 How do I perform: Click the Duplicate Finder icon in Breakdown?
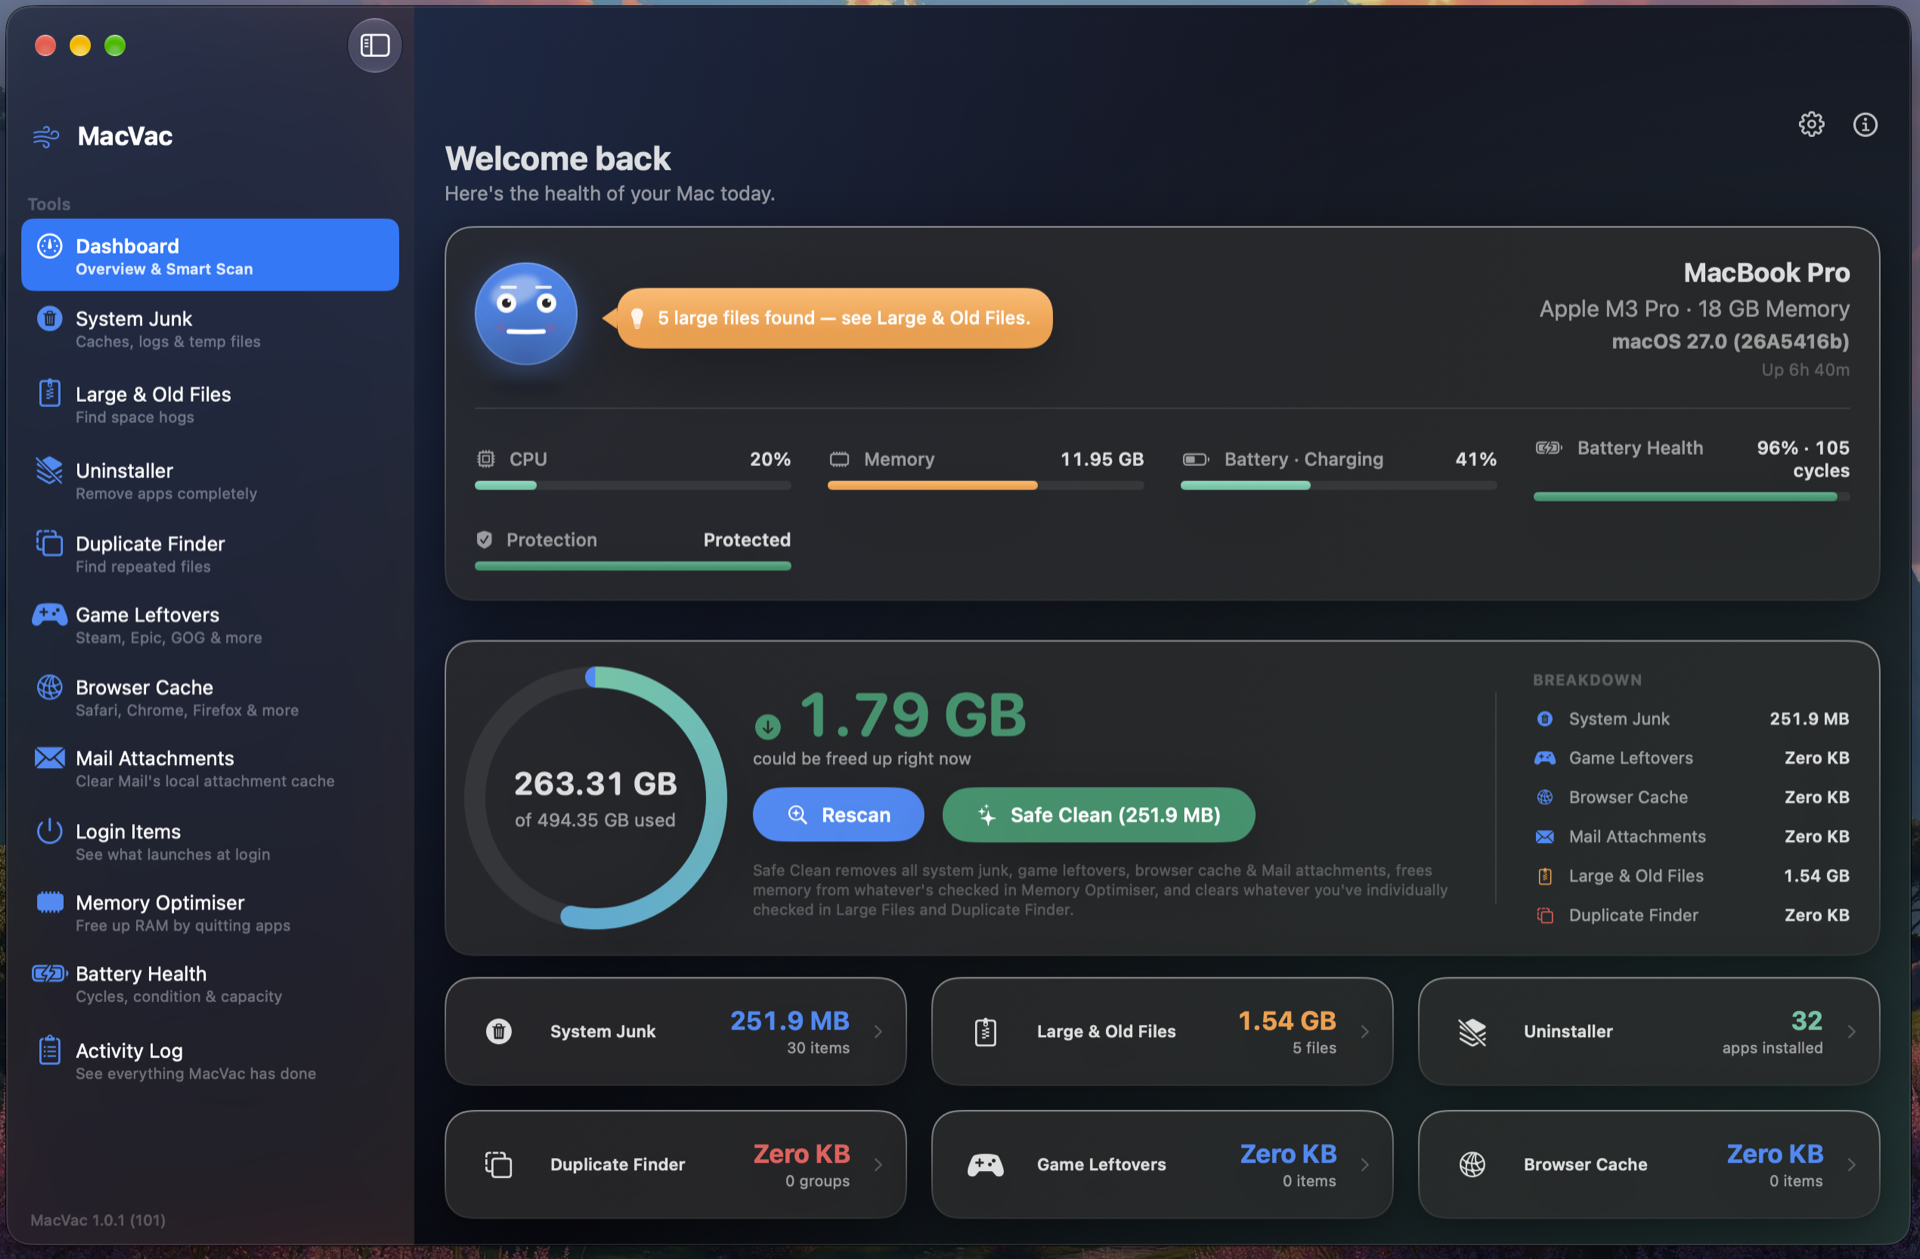pyautogui.click(x=1545, y=915)
